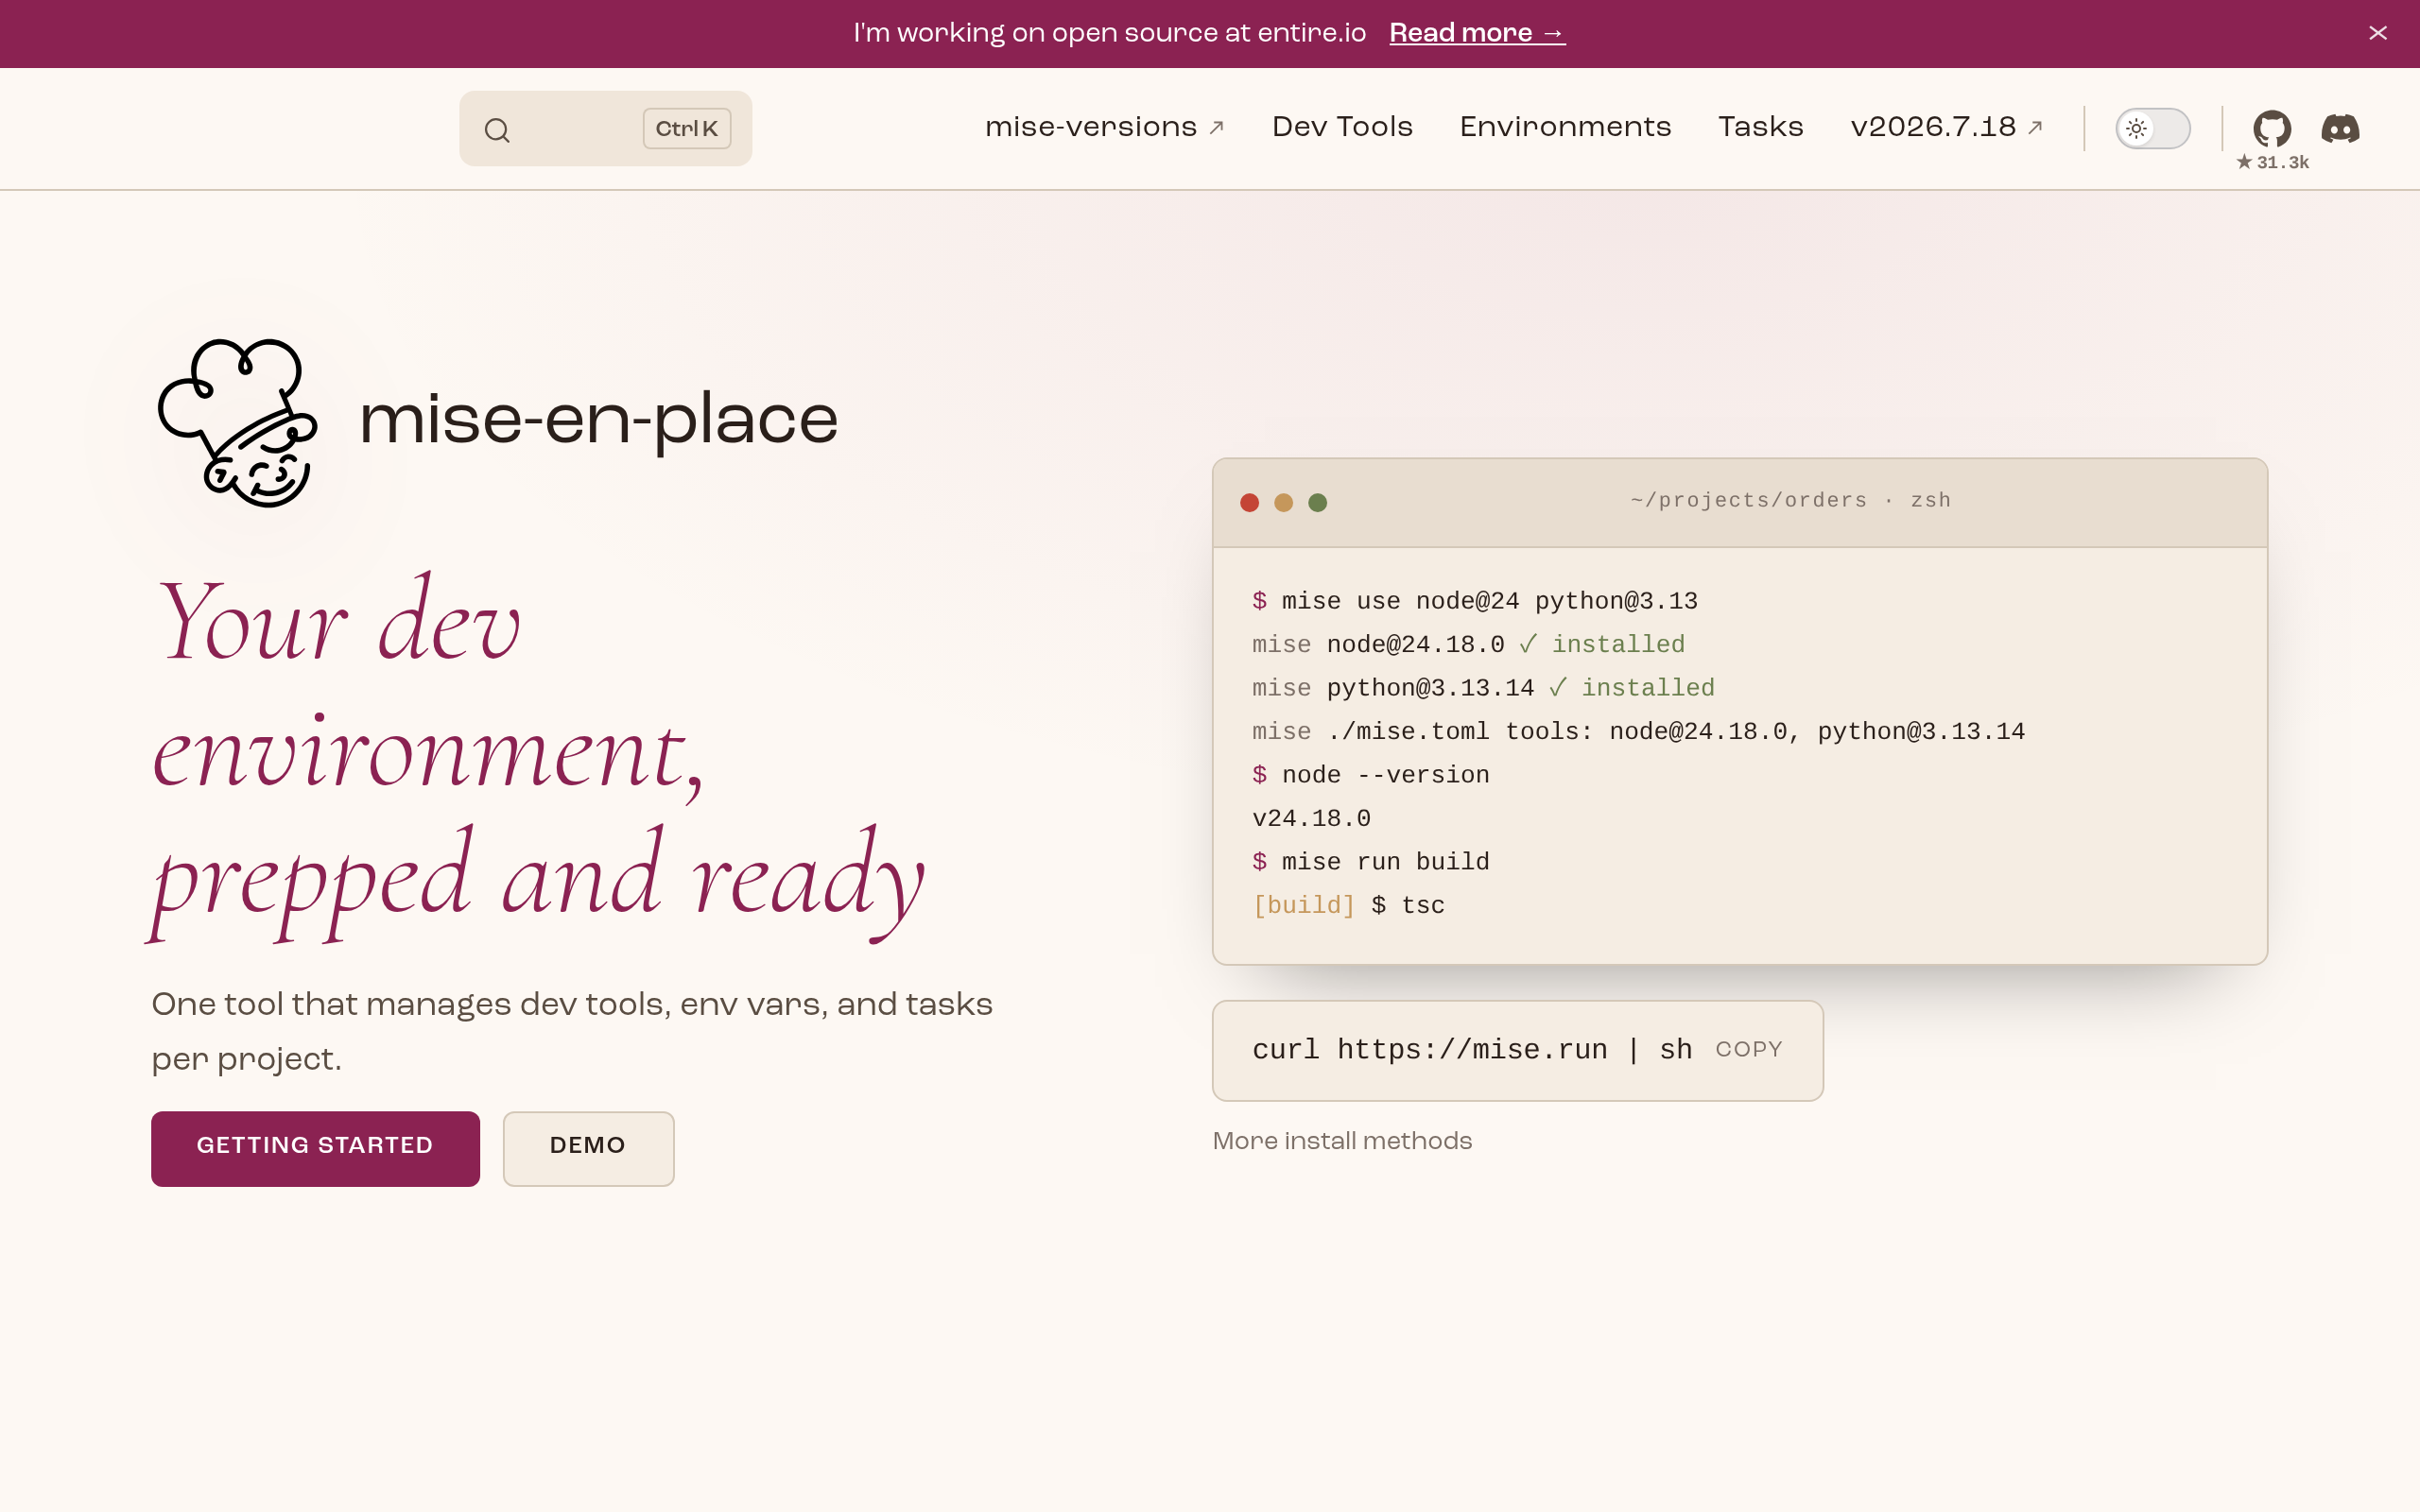Click the "node --version" command line
Screen dimensions: 2420x1512
point(1371,775)
